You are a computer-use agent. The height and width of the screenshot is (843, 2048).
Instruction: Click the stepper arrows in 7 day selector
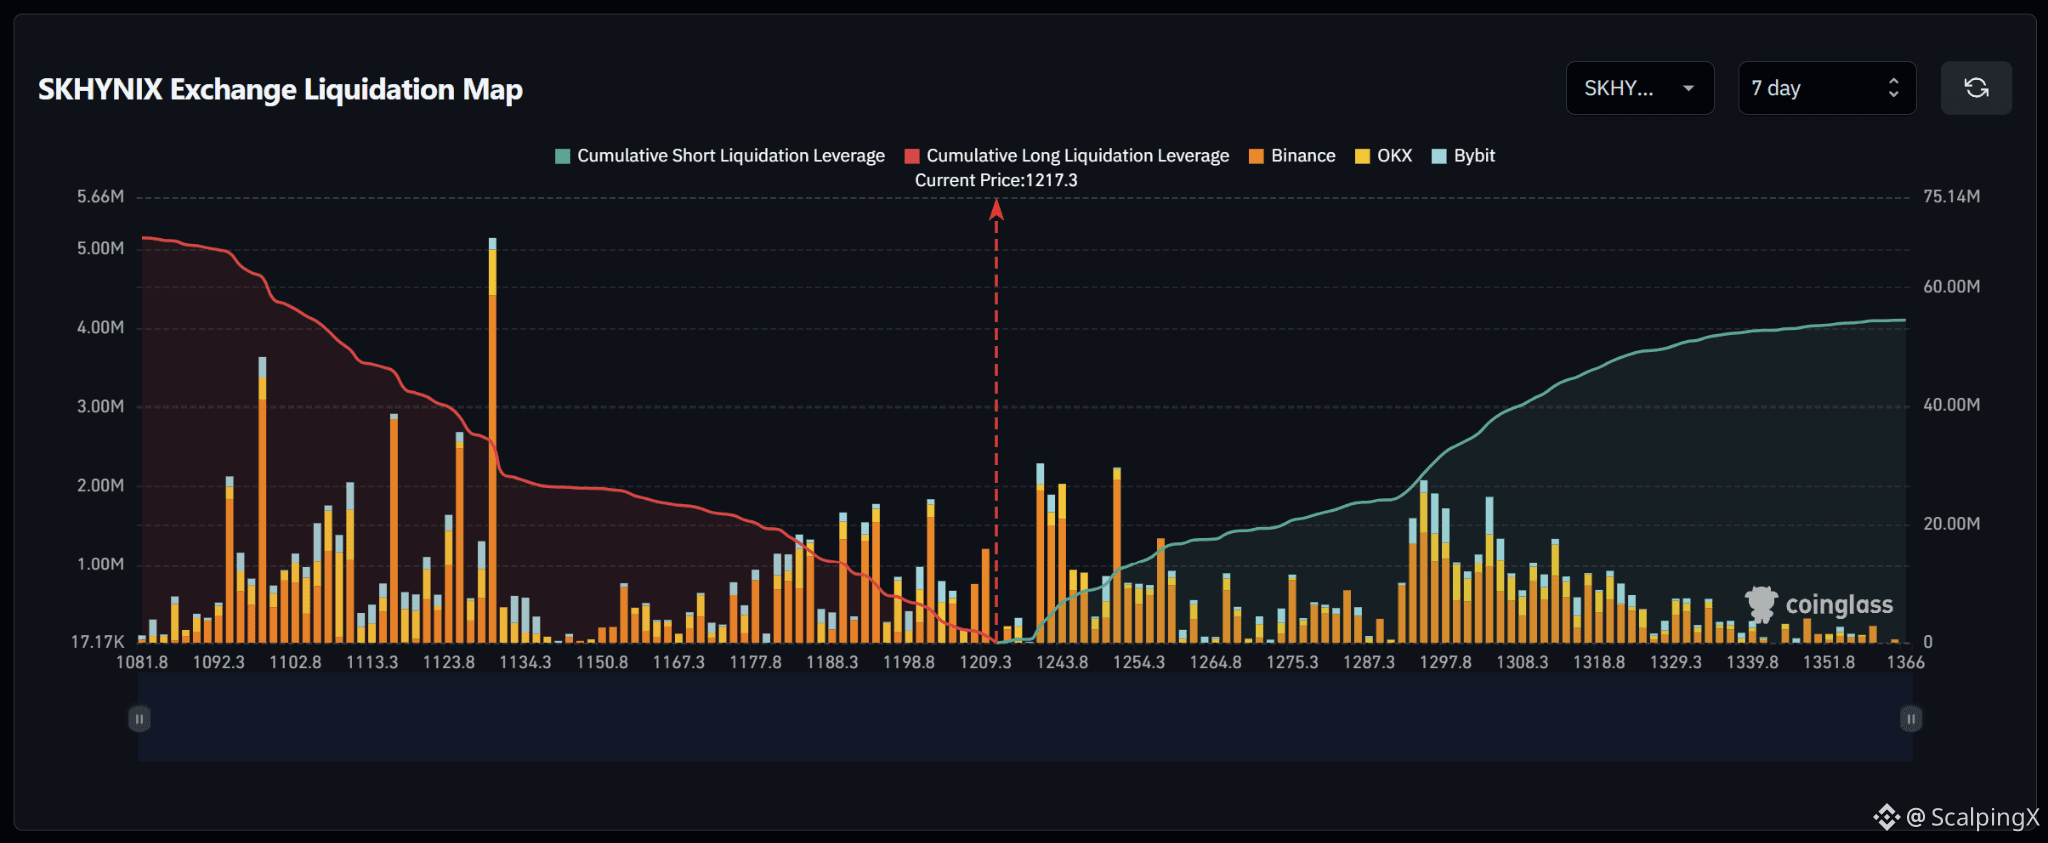tap(1893, 88)
